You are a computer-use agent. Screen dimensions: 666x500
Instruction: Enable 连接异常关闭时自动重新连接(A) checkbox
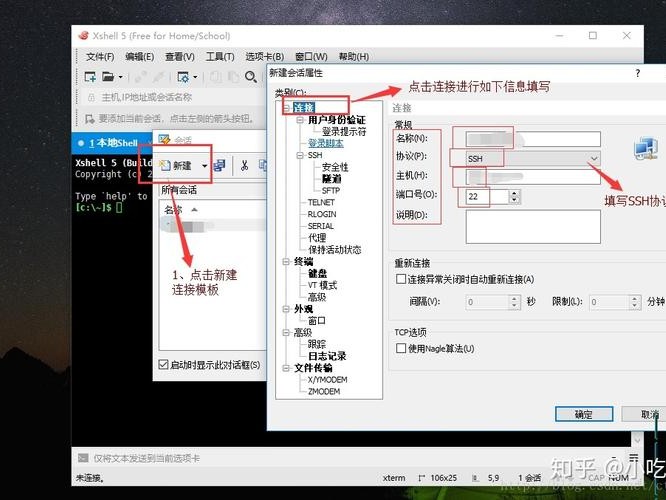coord(401,279)
